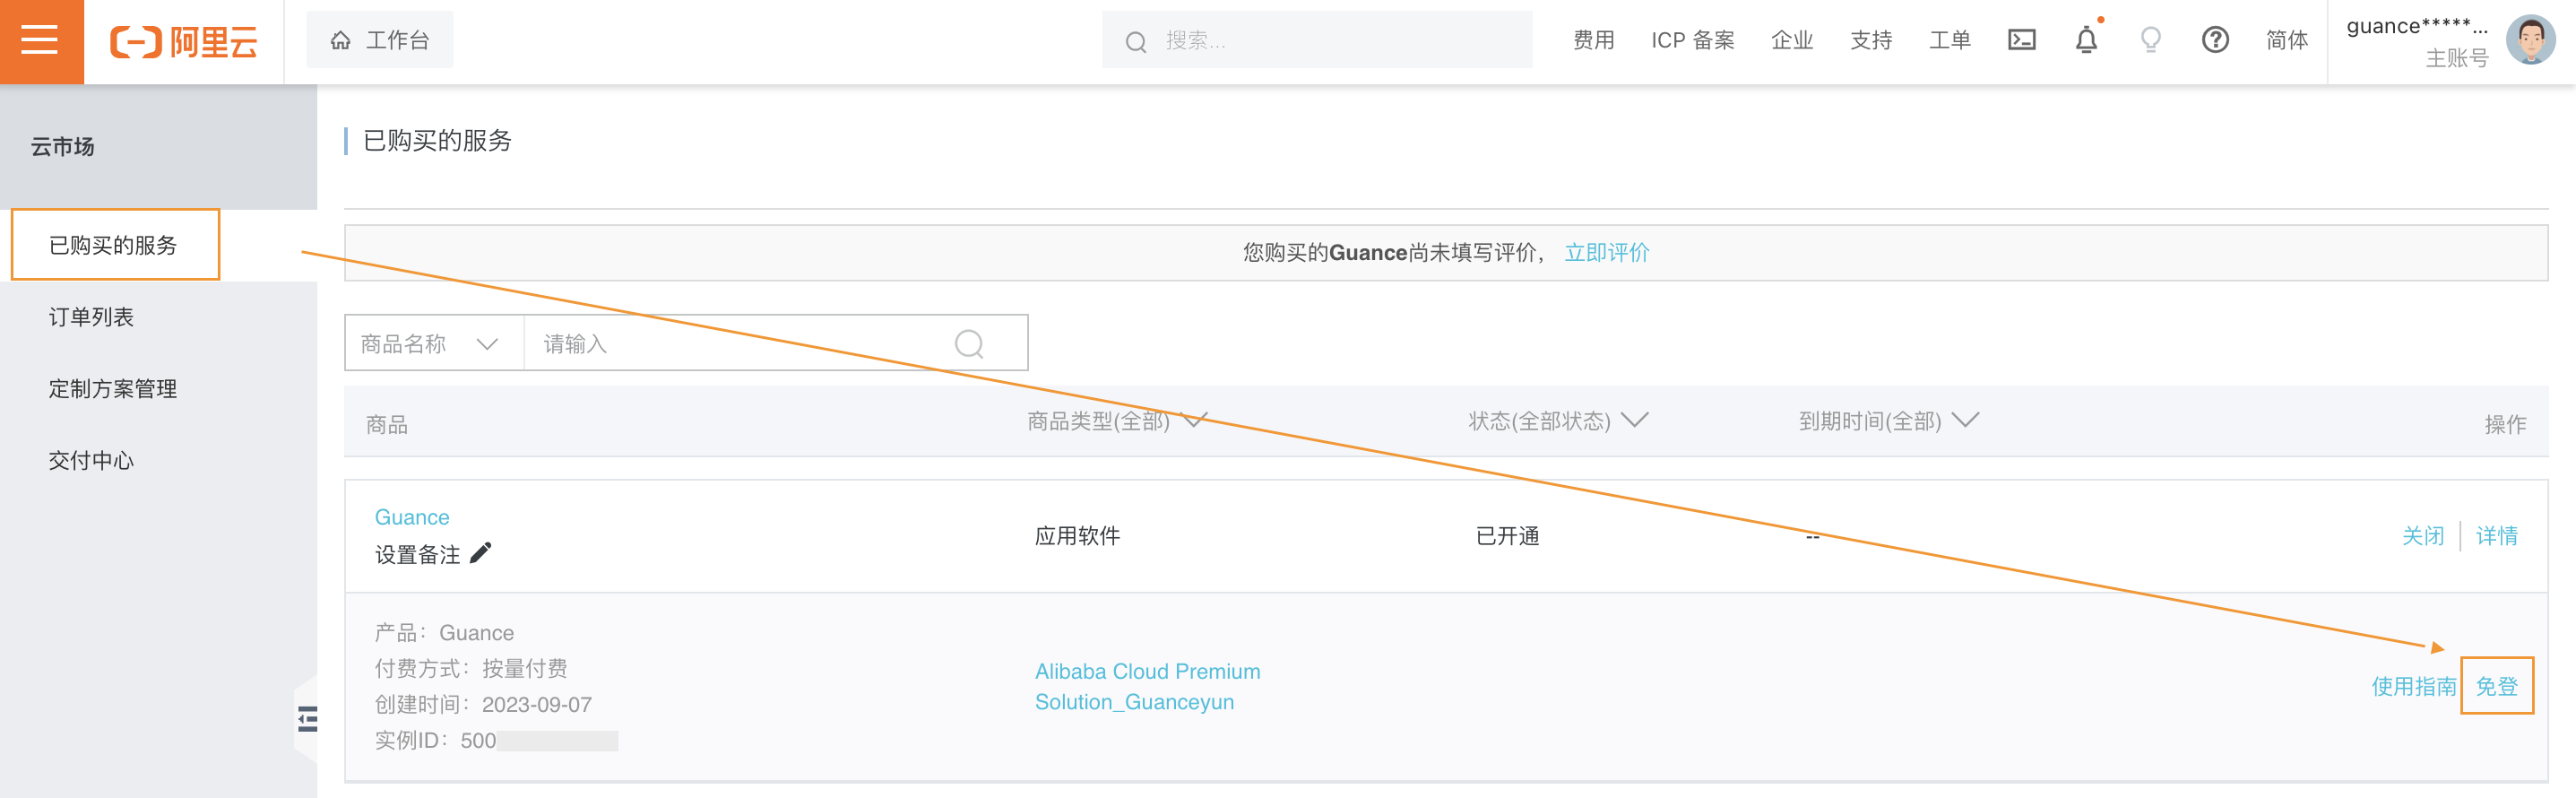Open the 企业 menu
Viewport: 2576px width, 798px height.
click(x=1791, y=41)
